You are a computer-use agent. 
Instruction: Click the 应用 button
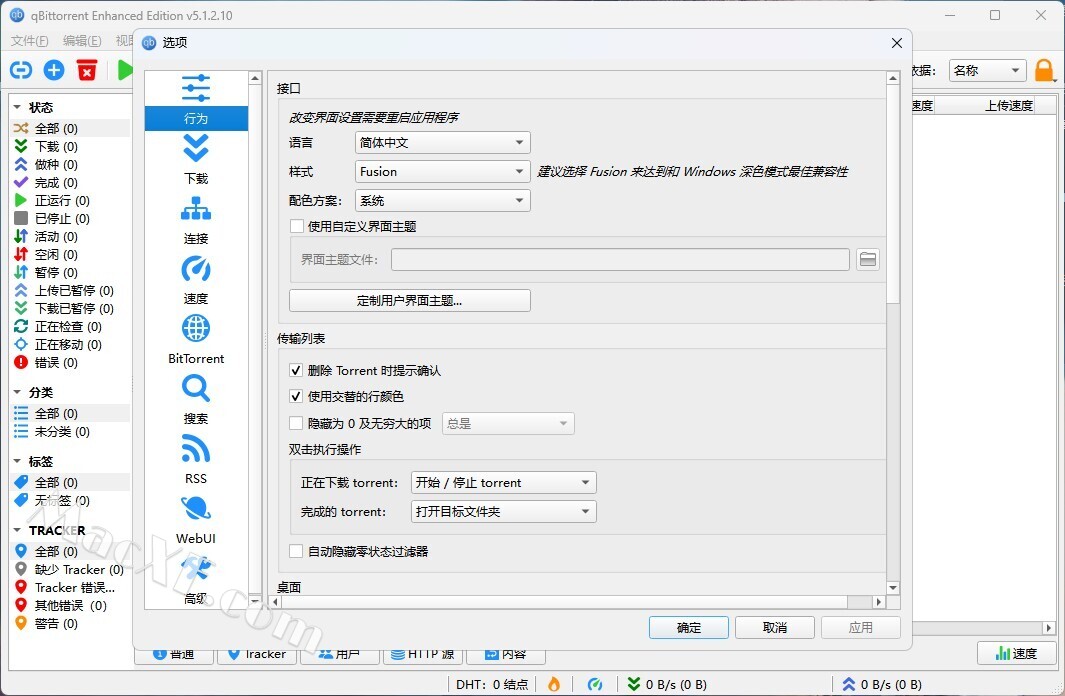[861, 627]
